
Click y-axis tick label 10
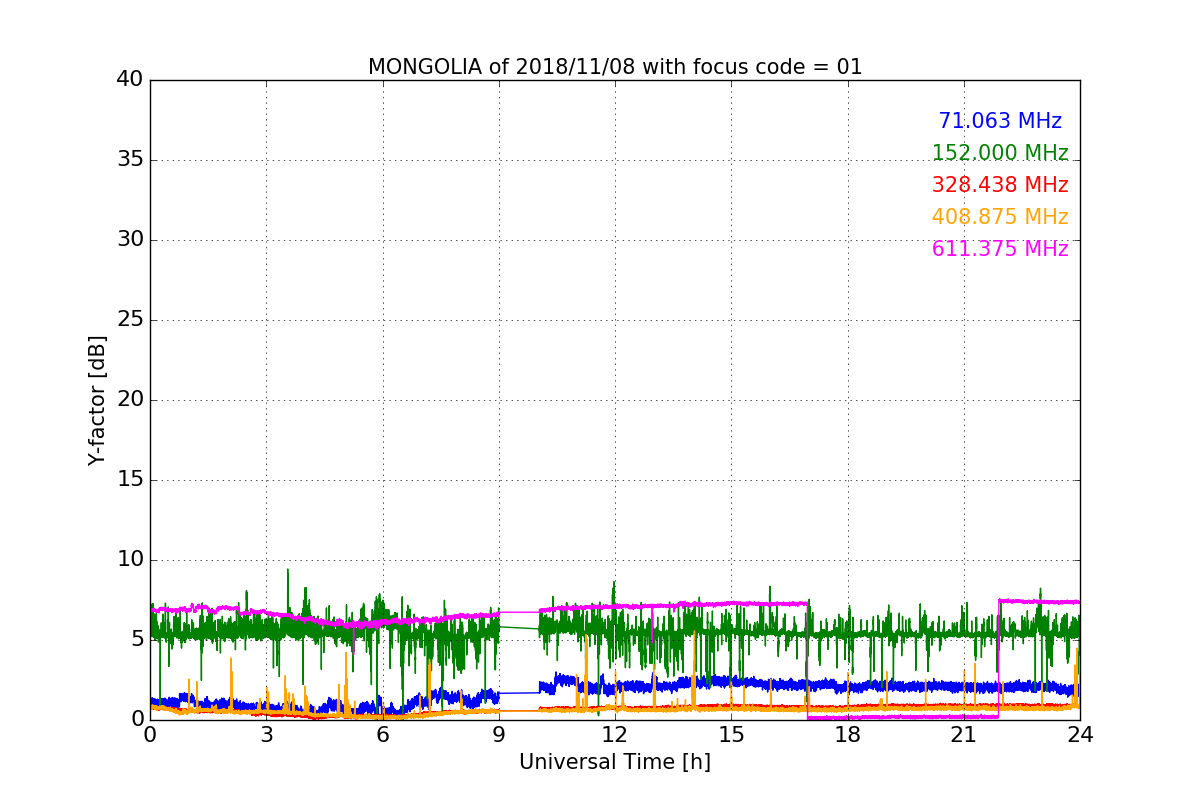pos(130,560)
